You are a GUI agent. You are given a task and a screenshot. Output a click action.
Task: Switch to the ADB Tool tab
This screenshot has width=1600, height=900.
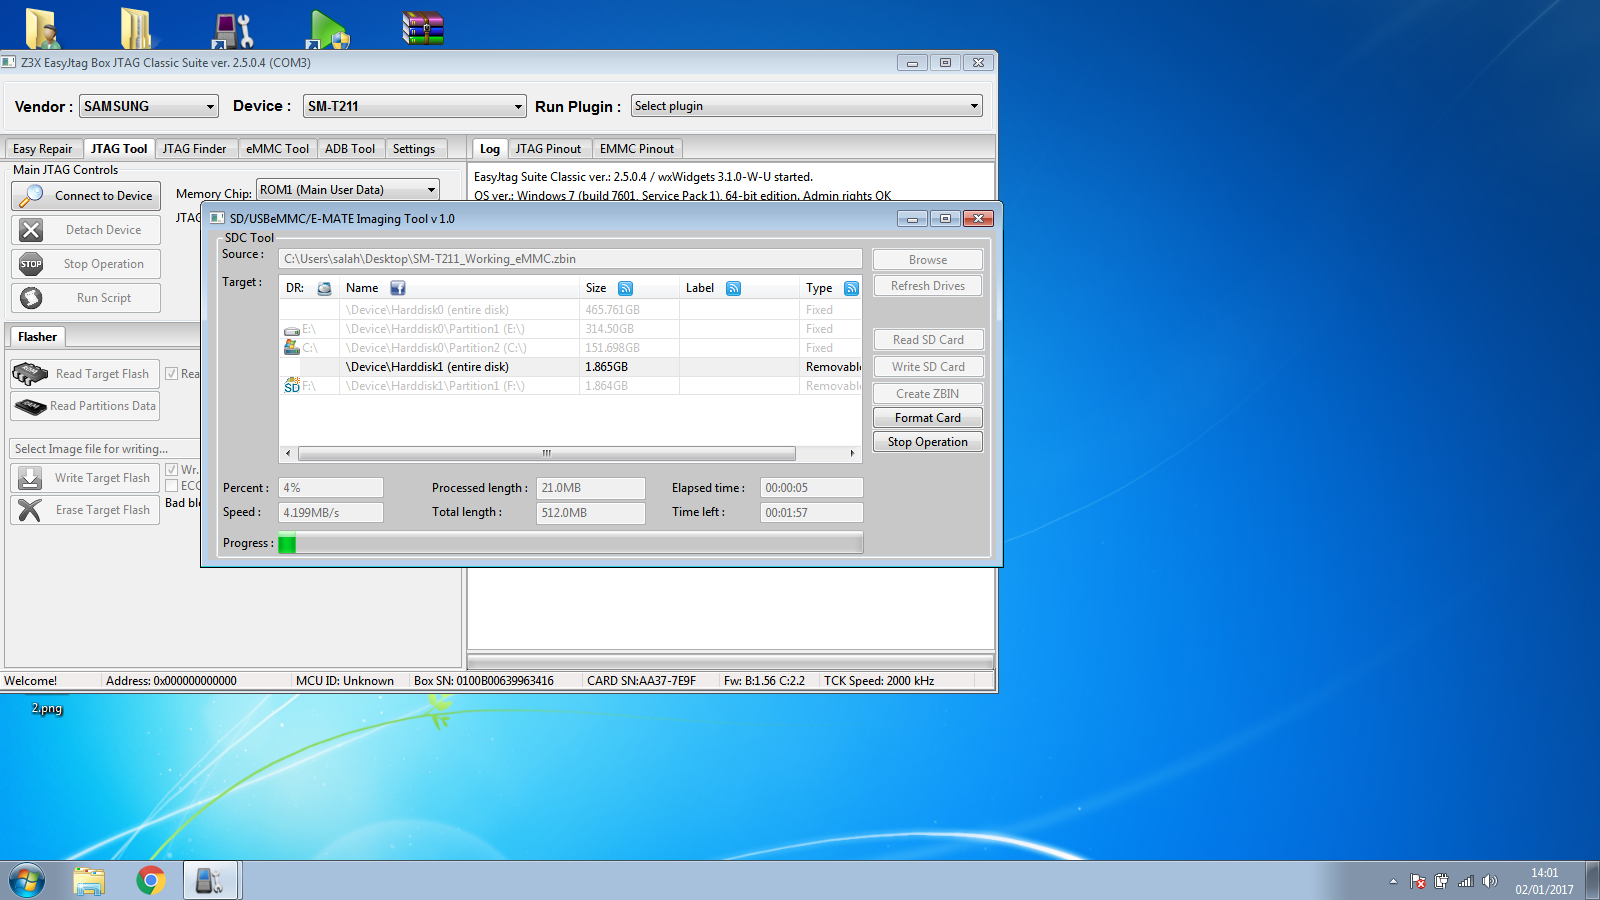(350, 149)
